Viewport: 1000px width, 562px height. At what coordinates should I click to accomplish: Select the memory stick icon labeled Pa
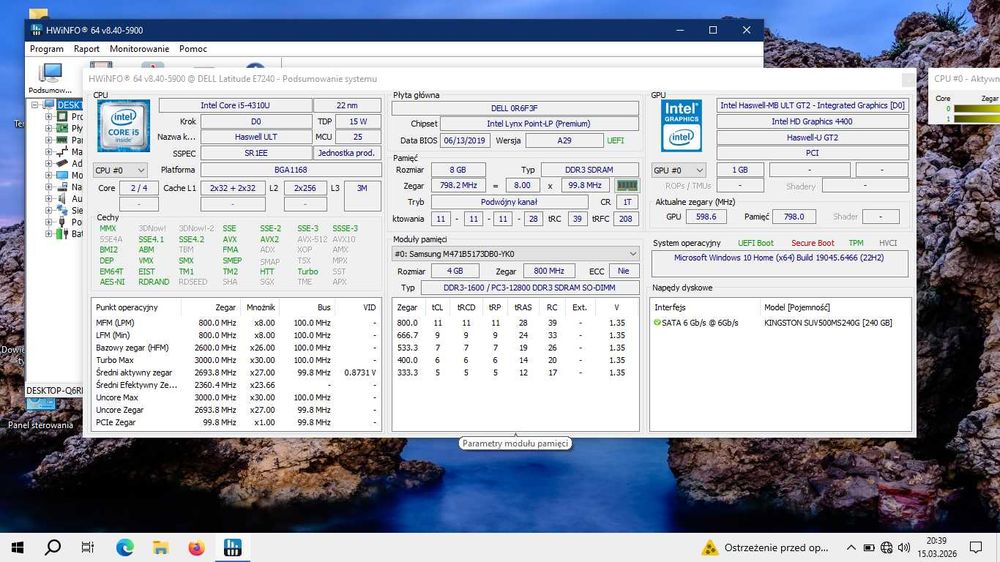click(x=62, y=140)
